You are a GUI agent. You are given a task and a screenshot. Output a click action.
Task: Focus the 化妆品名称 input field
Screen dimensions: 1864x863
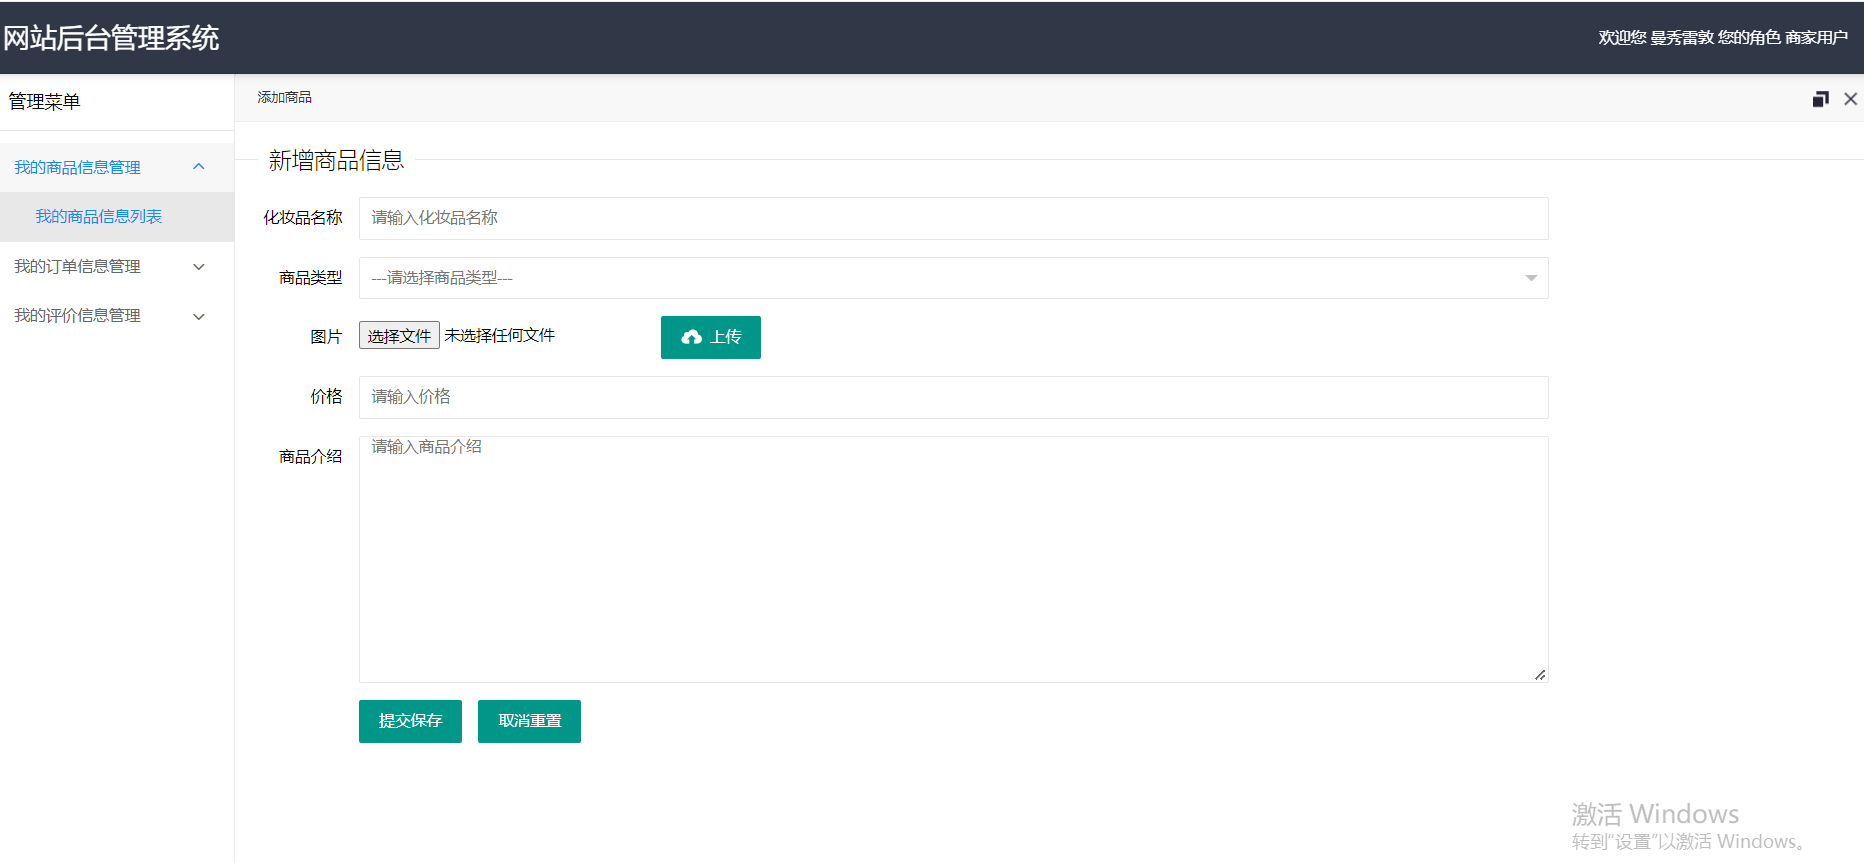click(952, 218)
